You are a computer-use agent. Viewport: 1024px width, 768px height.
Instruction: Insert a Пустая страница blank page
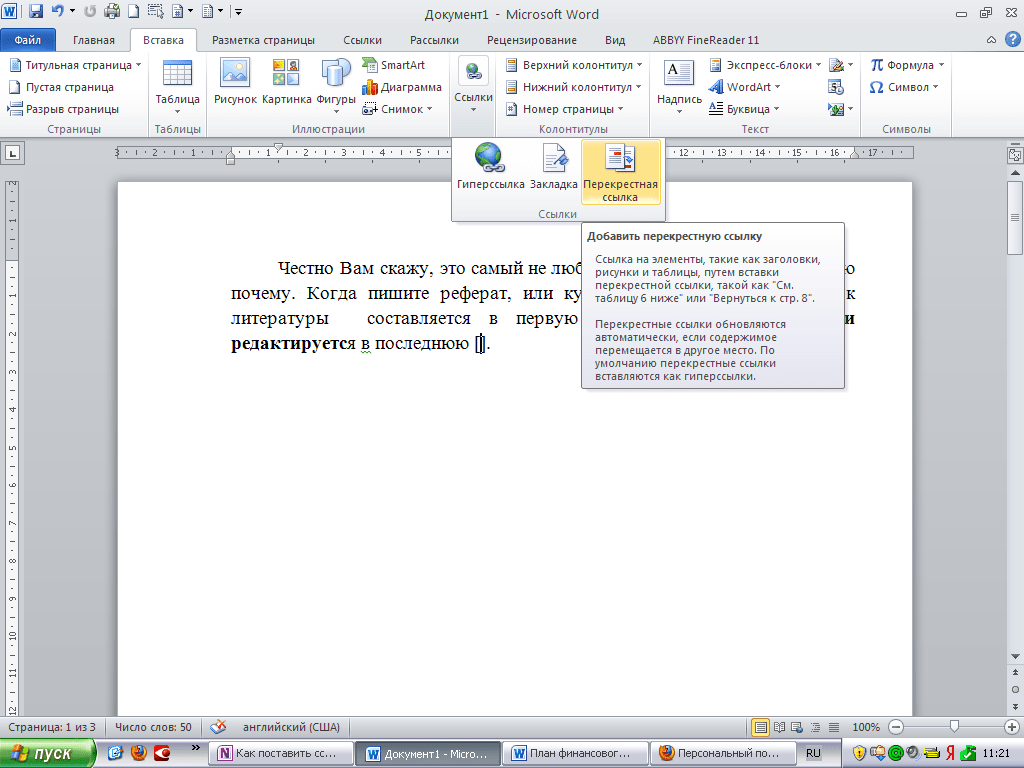(x=61, y=87)
